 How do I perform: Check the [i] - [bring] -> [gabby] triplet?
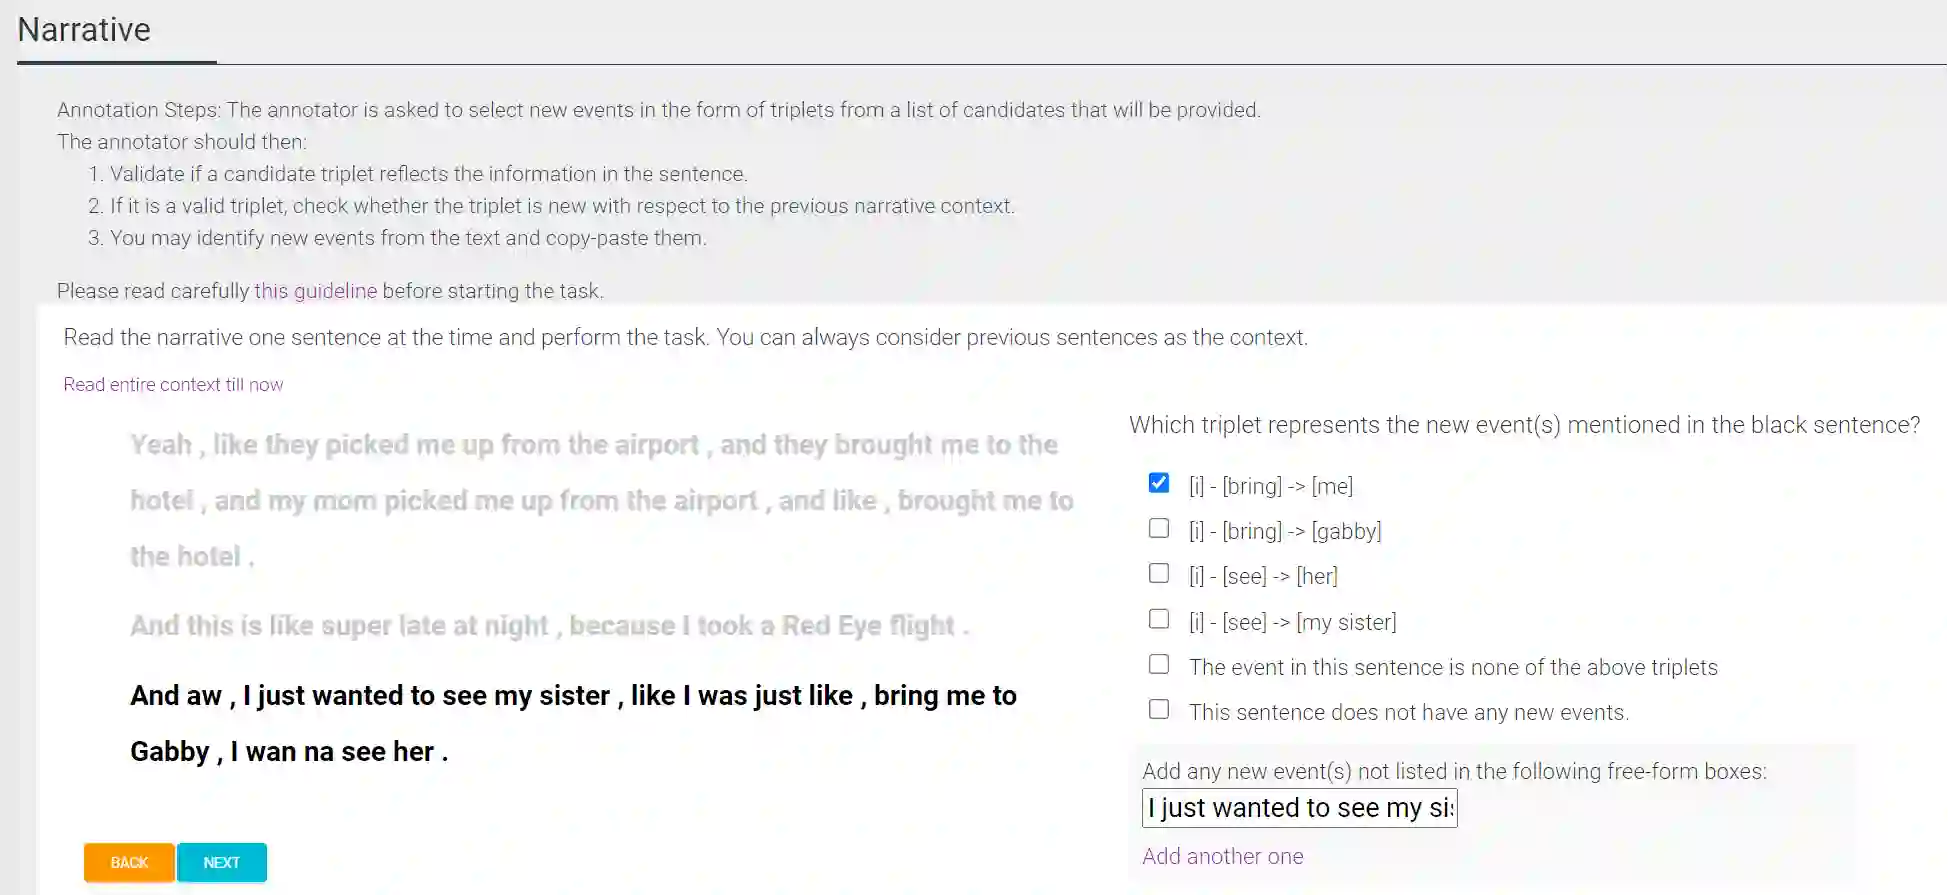click(1158, 529)
